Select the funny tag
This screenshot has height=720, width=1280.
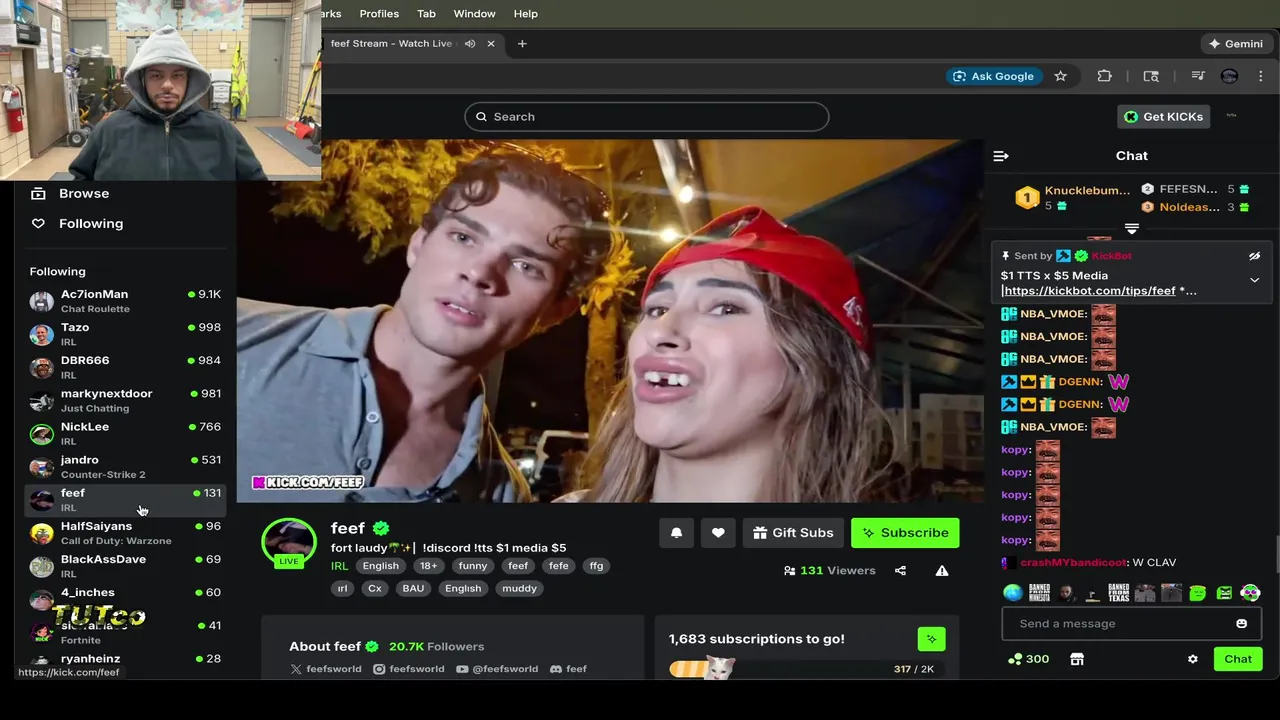click(x=473, y=566)
